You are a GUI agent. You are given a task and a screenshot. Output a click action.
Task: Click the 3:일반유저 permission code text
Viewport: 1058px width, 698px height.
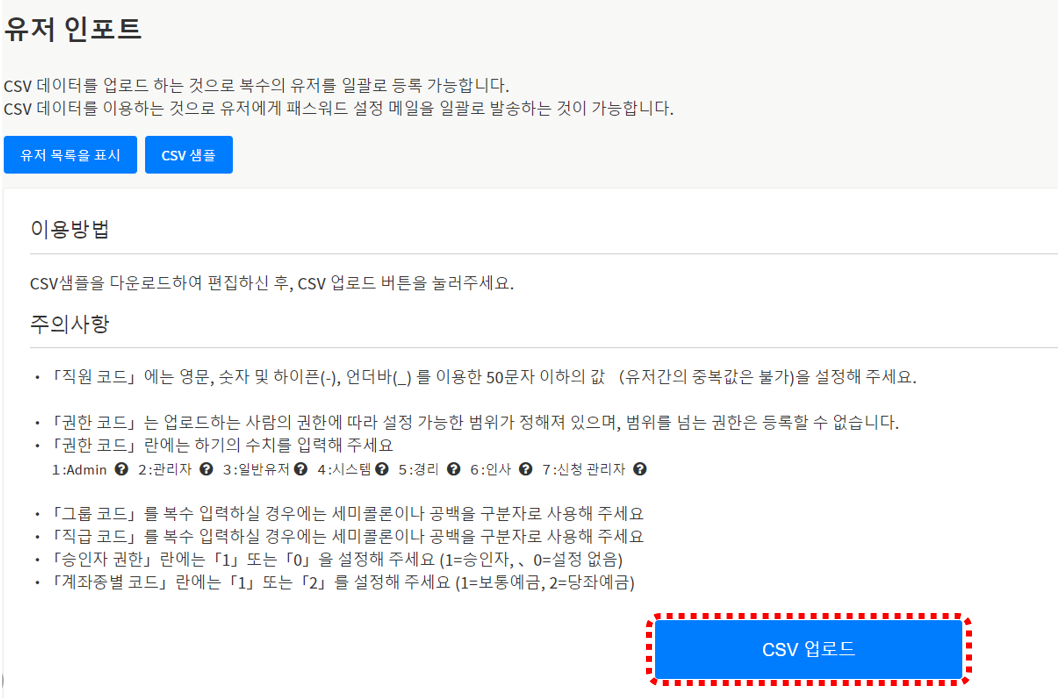pos(256,469)
